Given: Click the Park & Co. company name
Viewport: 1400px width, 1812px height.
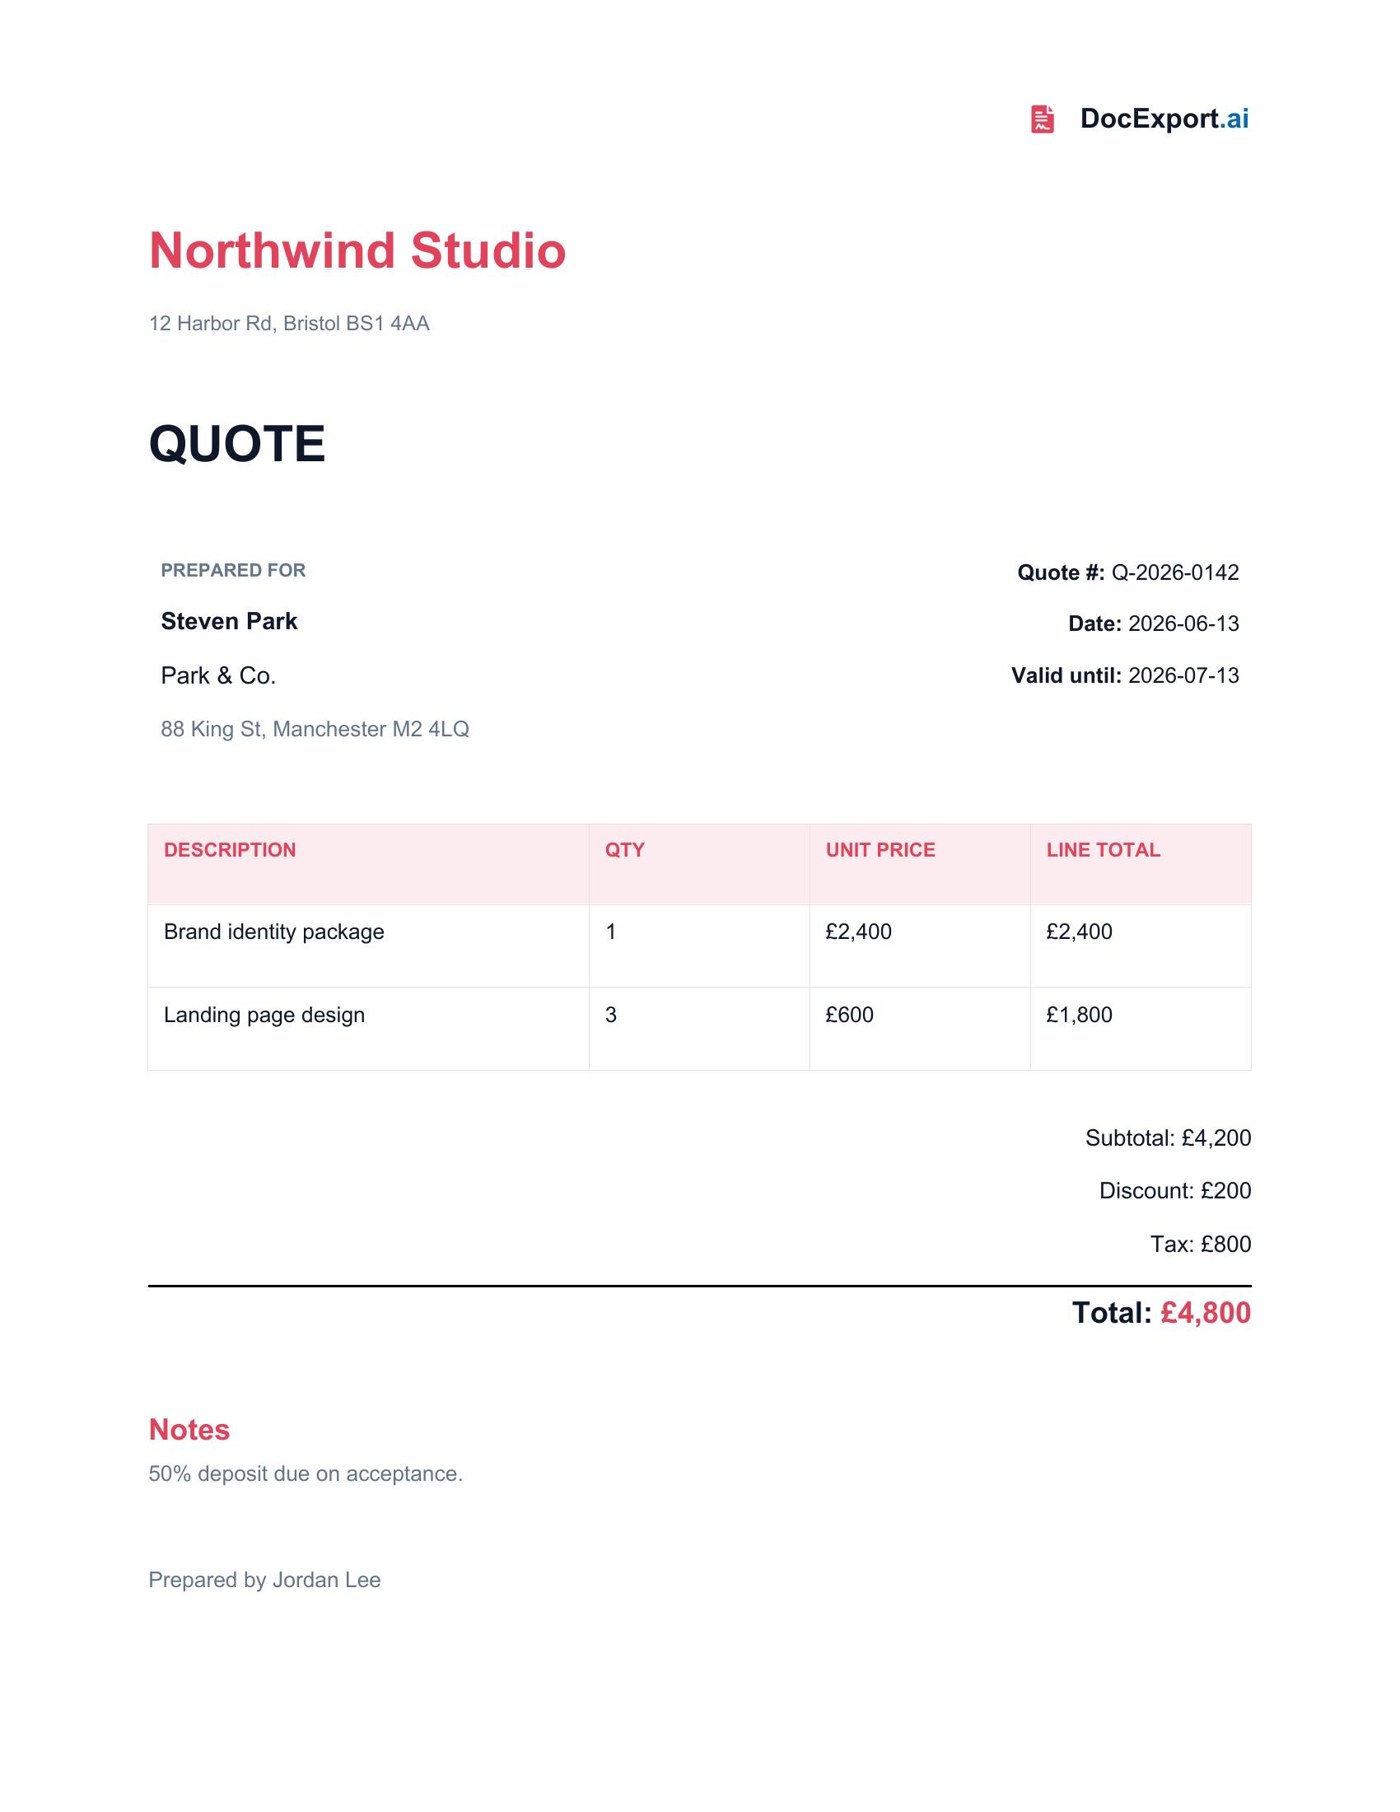Looking at the screenshot, I should (x=218, y=676).
